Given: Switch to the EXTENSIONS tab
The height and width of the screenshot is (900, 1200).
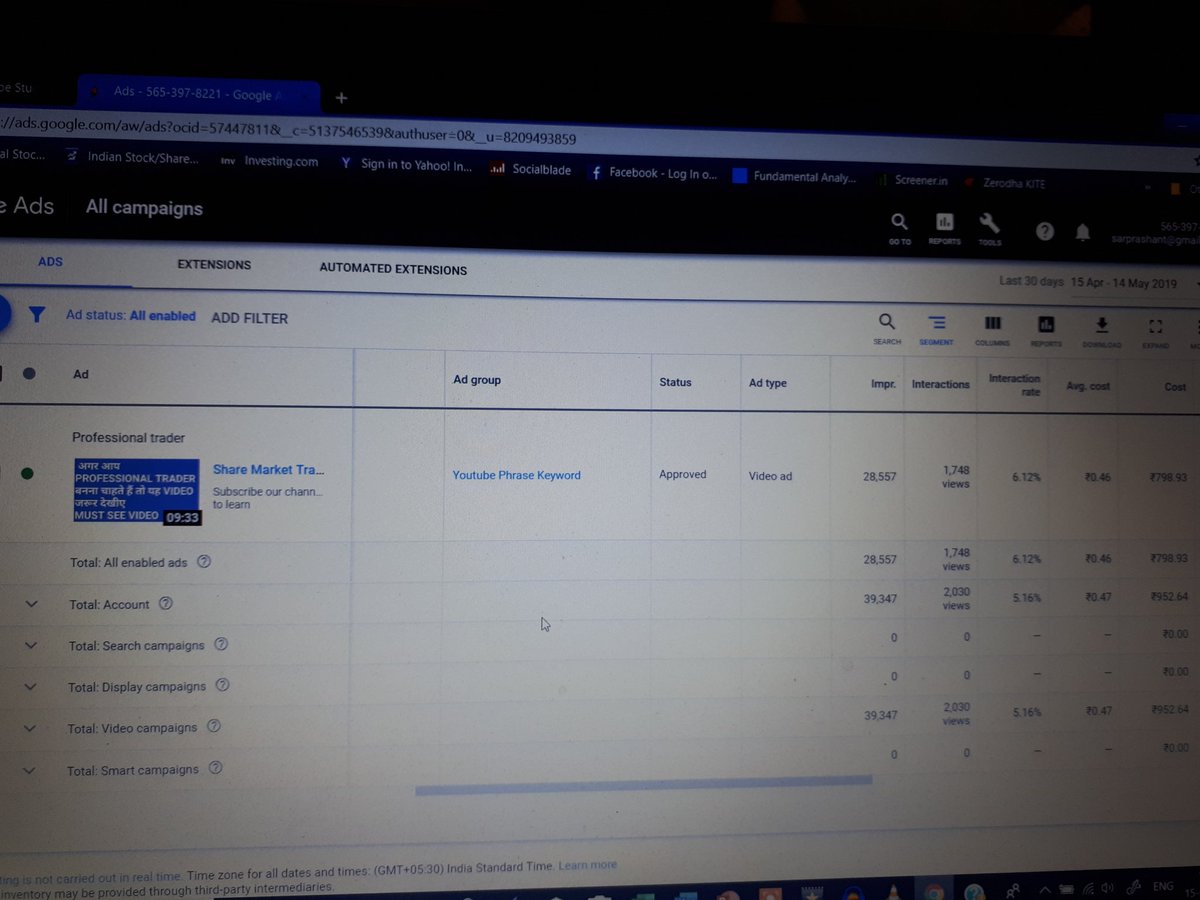Looking at the screenshot, I should (214, 265).
